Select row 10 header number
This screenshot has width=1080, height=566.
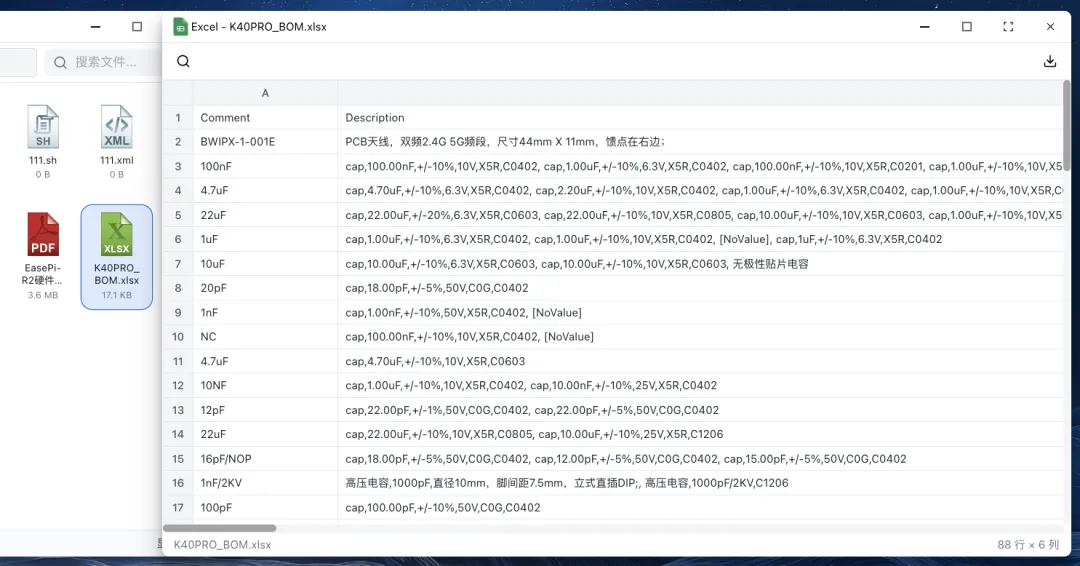pos(178,337)
